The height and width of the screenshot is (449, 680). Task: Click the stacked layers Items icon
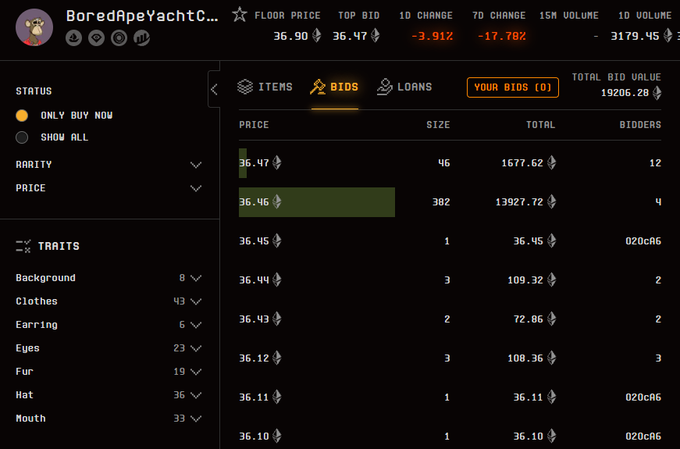point(245,87)
